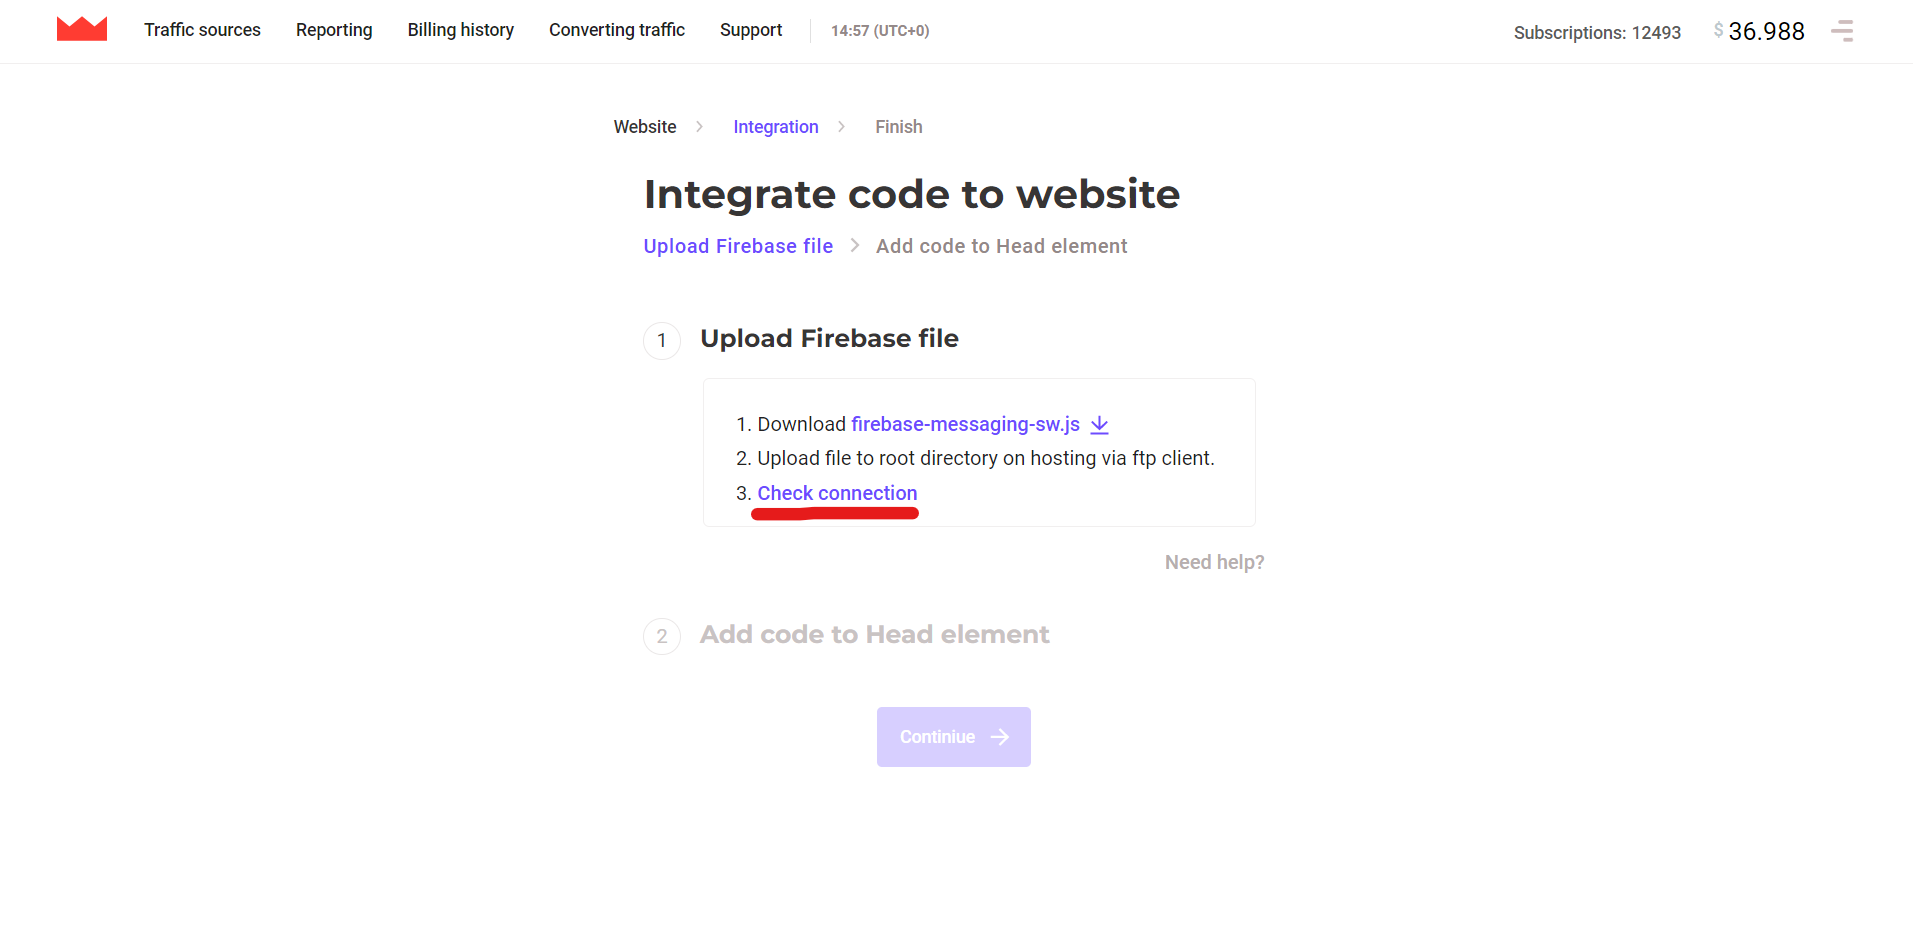Click the Integrate code to website heading
Image resolution: width=1913 pixels, height=937 pixels.
912,194
